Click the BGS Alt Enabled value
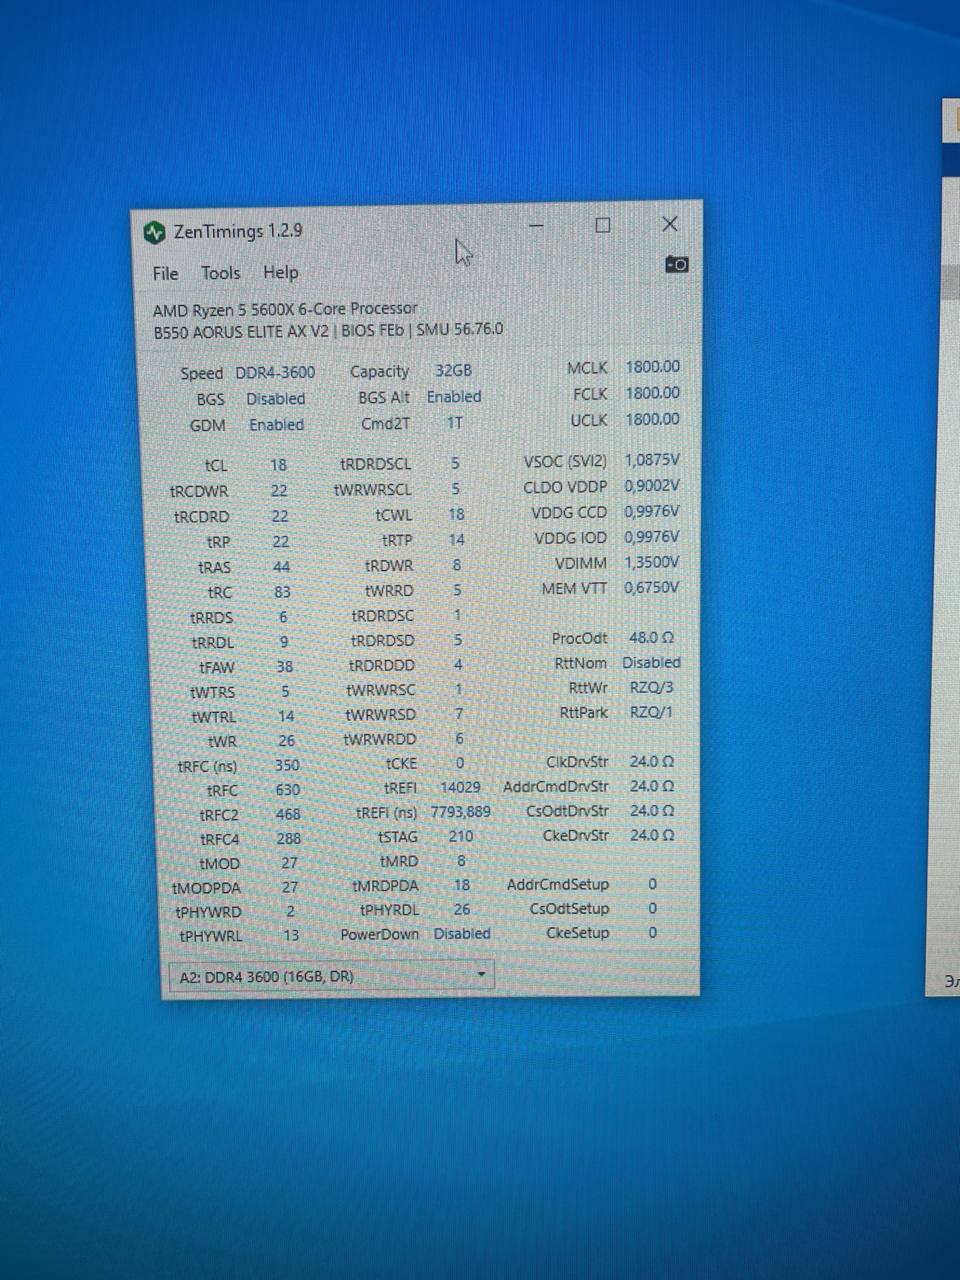This screenshot has width=960, height=1280. (x=454, y=397)
